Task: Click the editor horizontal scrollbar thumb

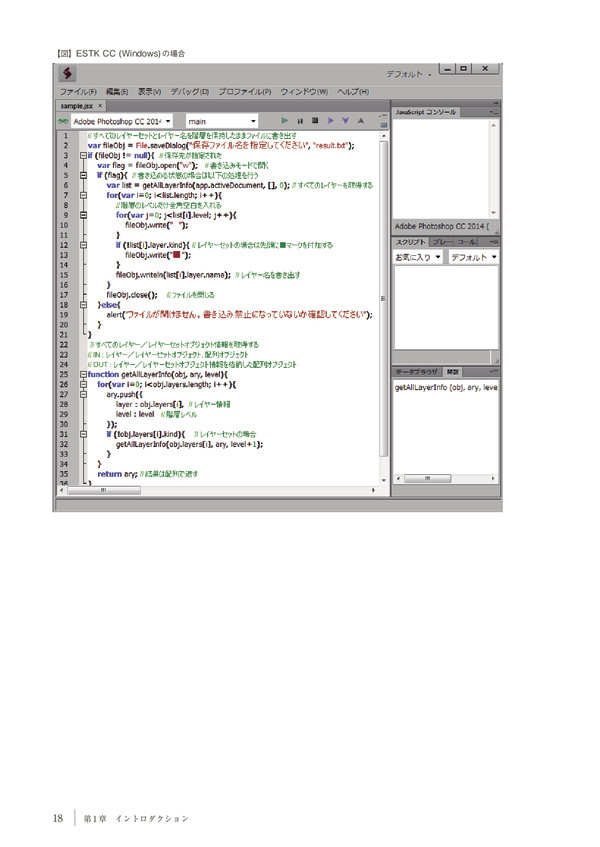Action: click(104, 490)
